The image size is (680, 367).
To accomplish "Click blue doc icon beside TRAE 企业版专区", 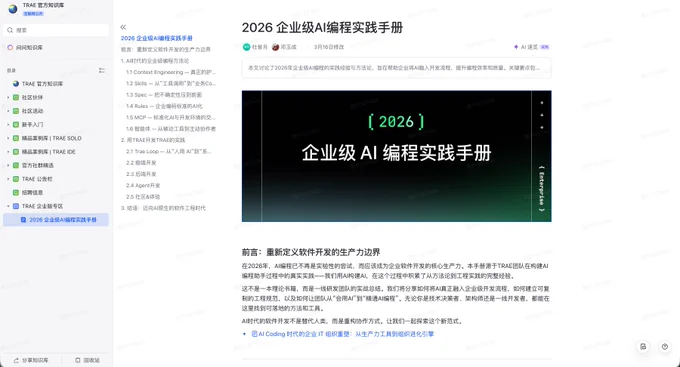I will pos(16,206).
